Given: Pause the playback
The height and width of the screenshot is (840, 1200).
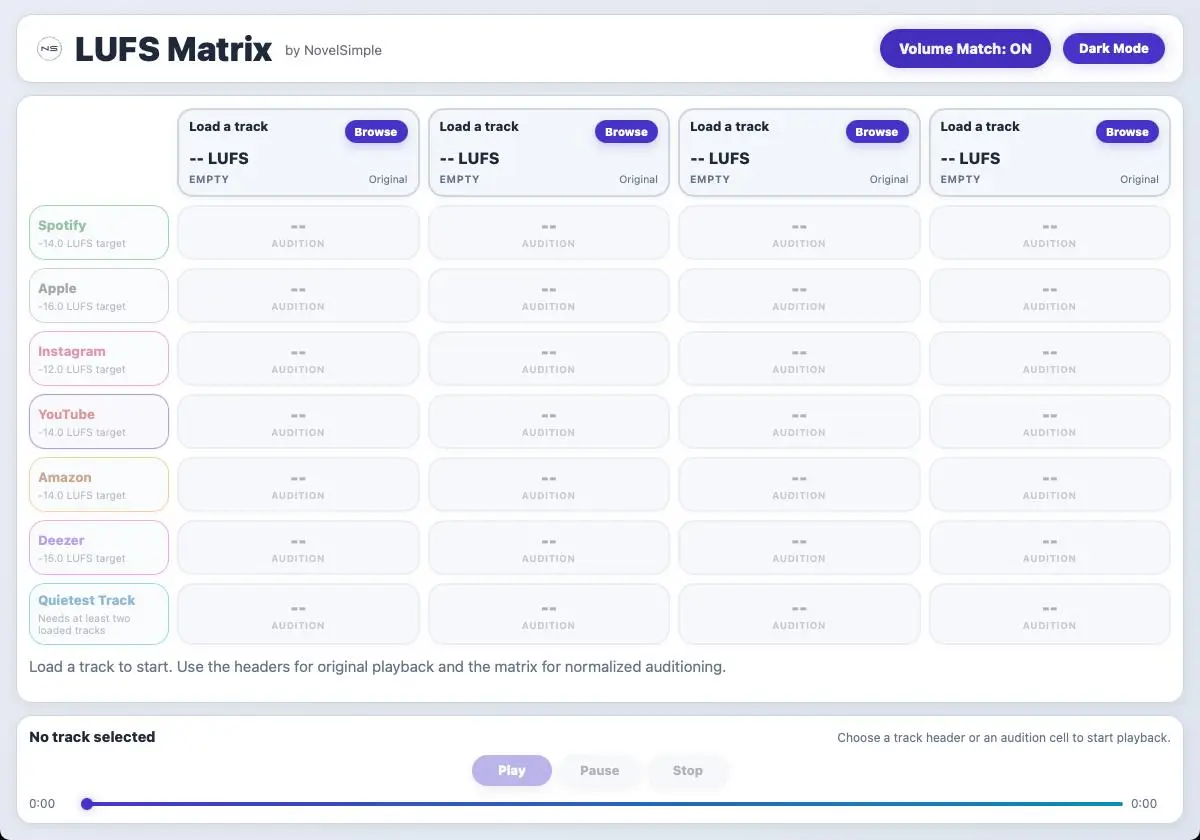Looking at the screenshot, I should (x=599, y=771).
